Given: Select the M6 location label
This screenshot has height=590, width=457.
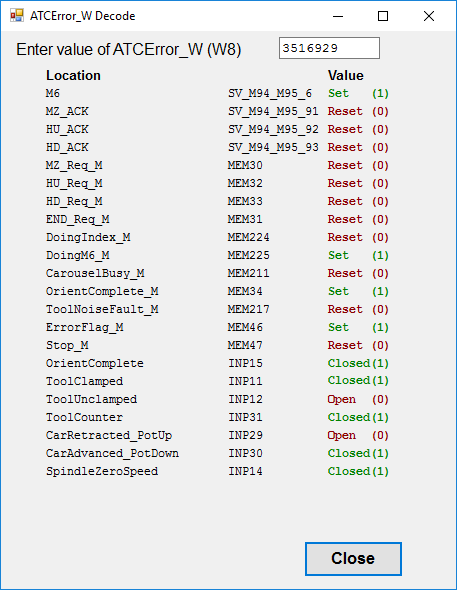Looking at the screenshot, I should tap(53, 93).
